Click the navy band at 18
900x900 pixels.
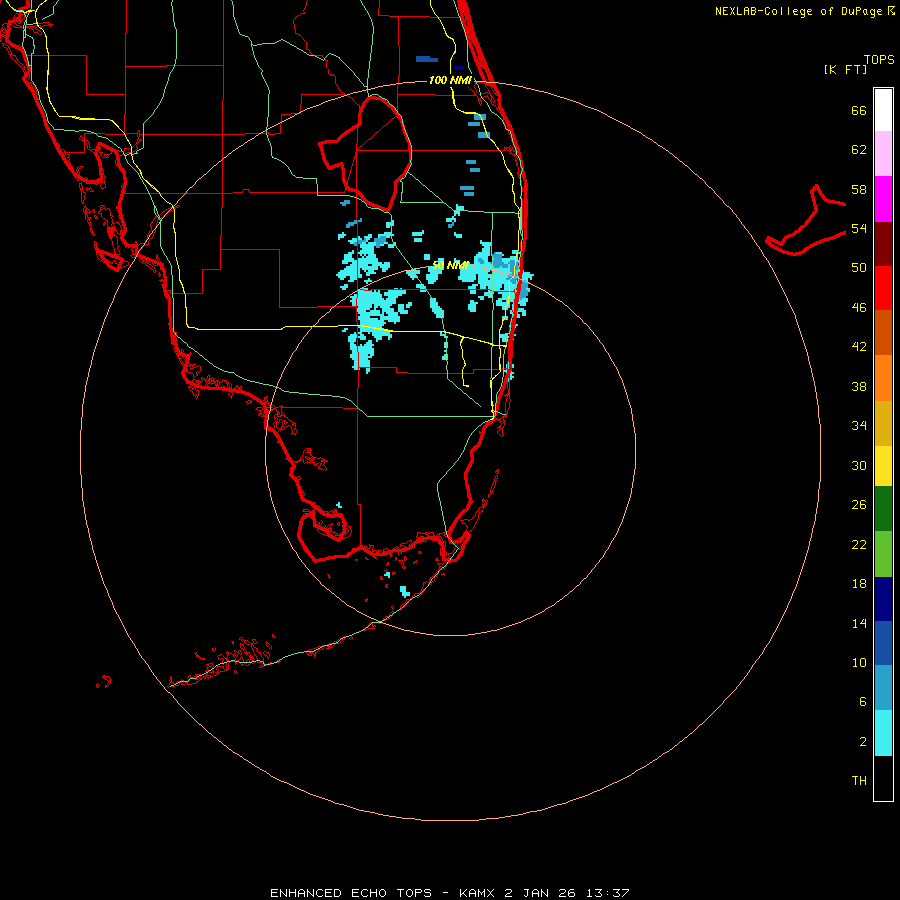click(883, 599)
